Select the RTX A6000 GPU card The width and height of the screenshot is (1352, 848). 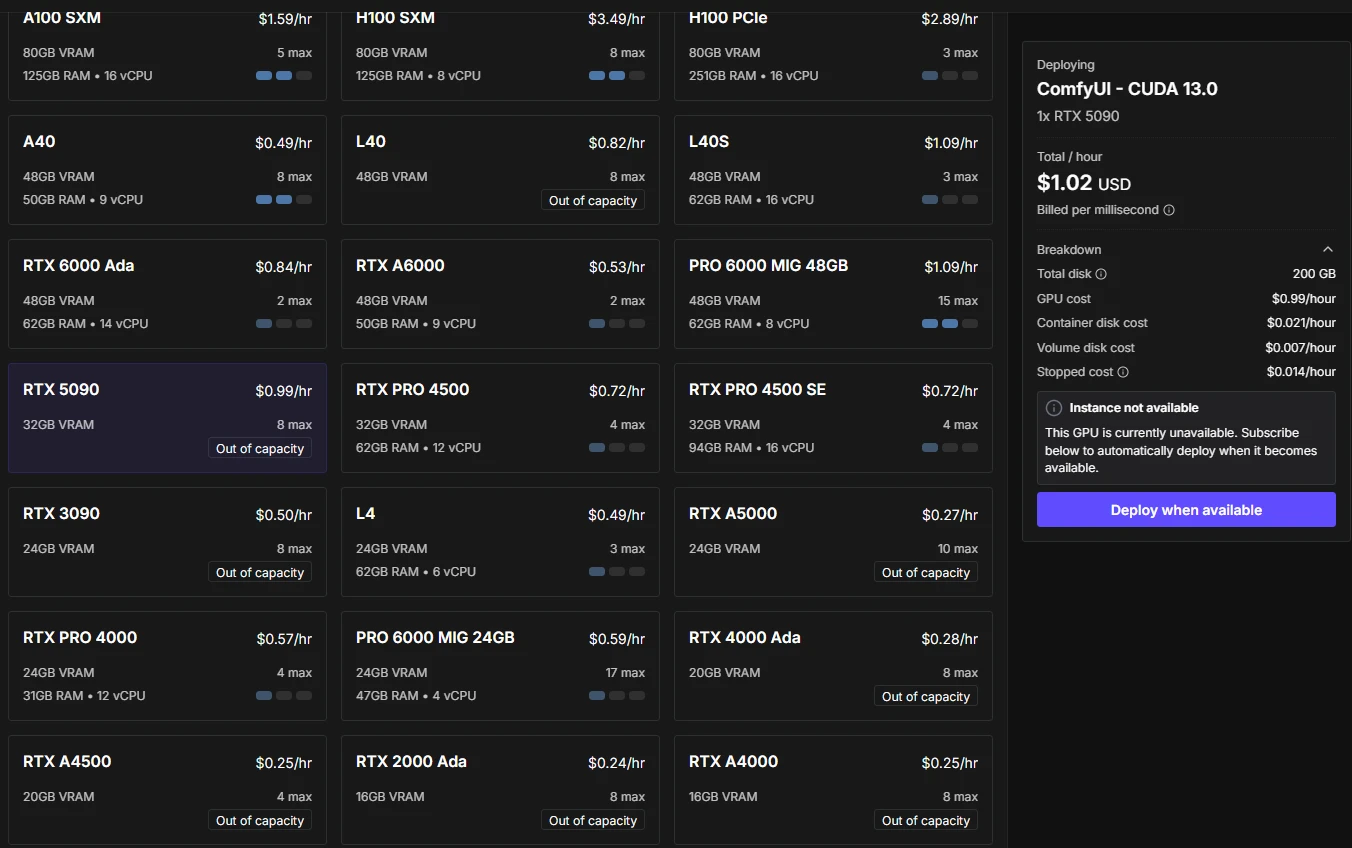500,294
